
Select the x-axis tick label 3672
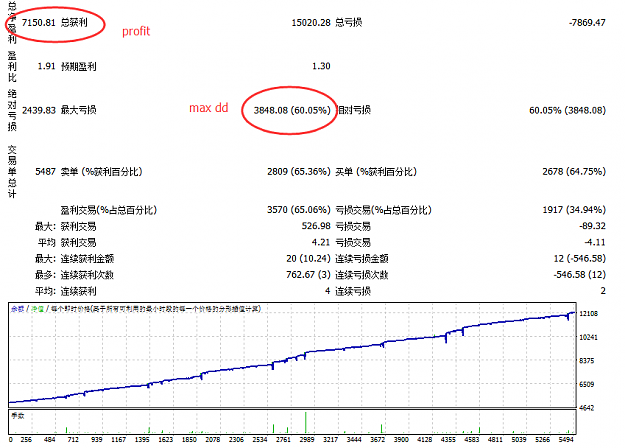[x=378, y=439]
